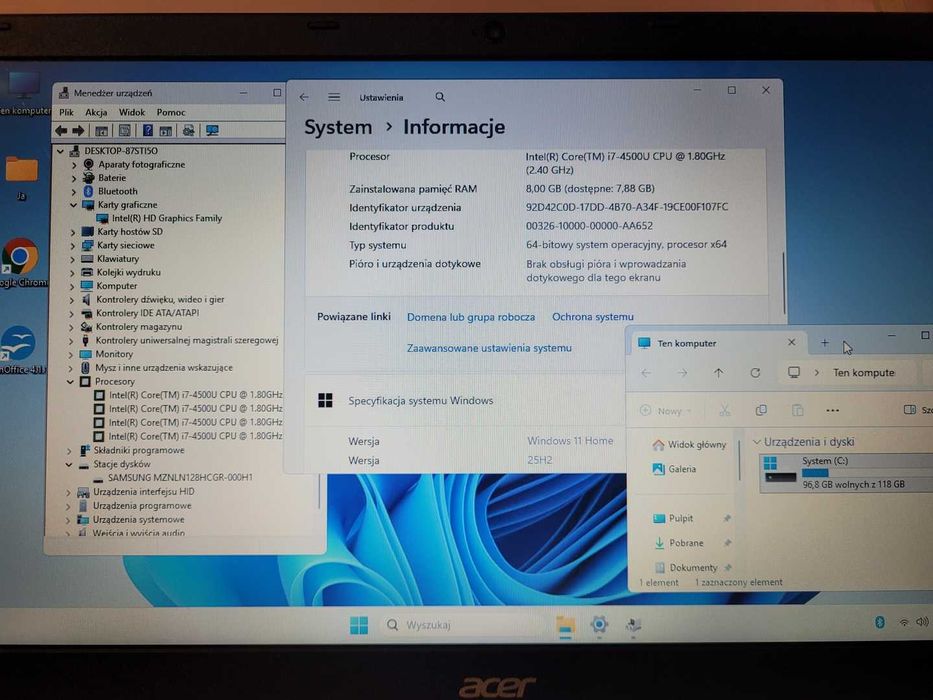Click the monitor scan-hardware toolbar icon
Screen dimensions: 933x700
point(212,130)
